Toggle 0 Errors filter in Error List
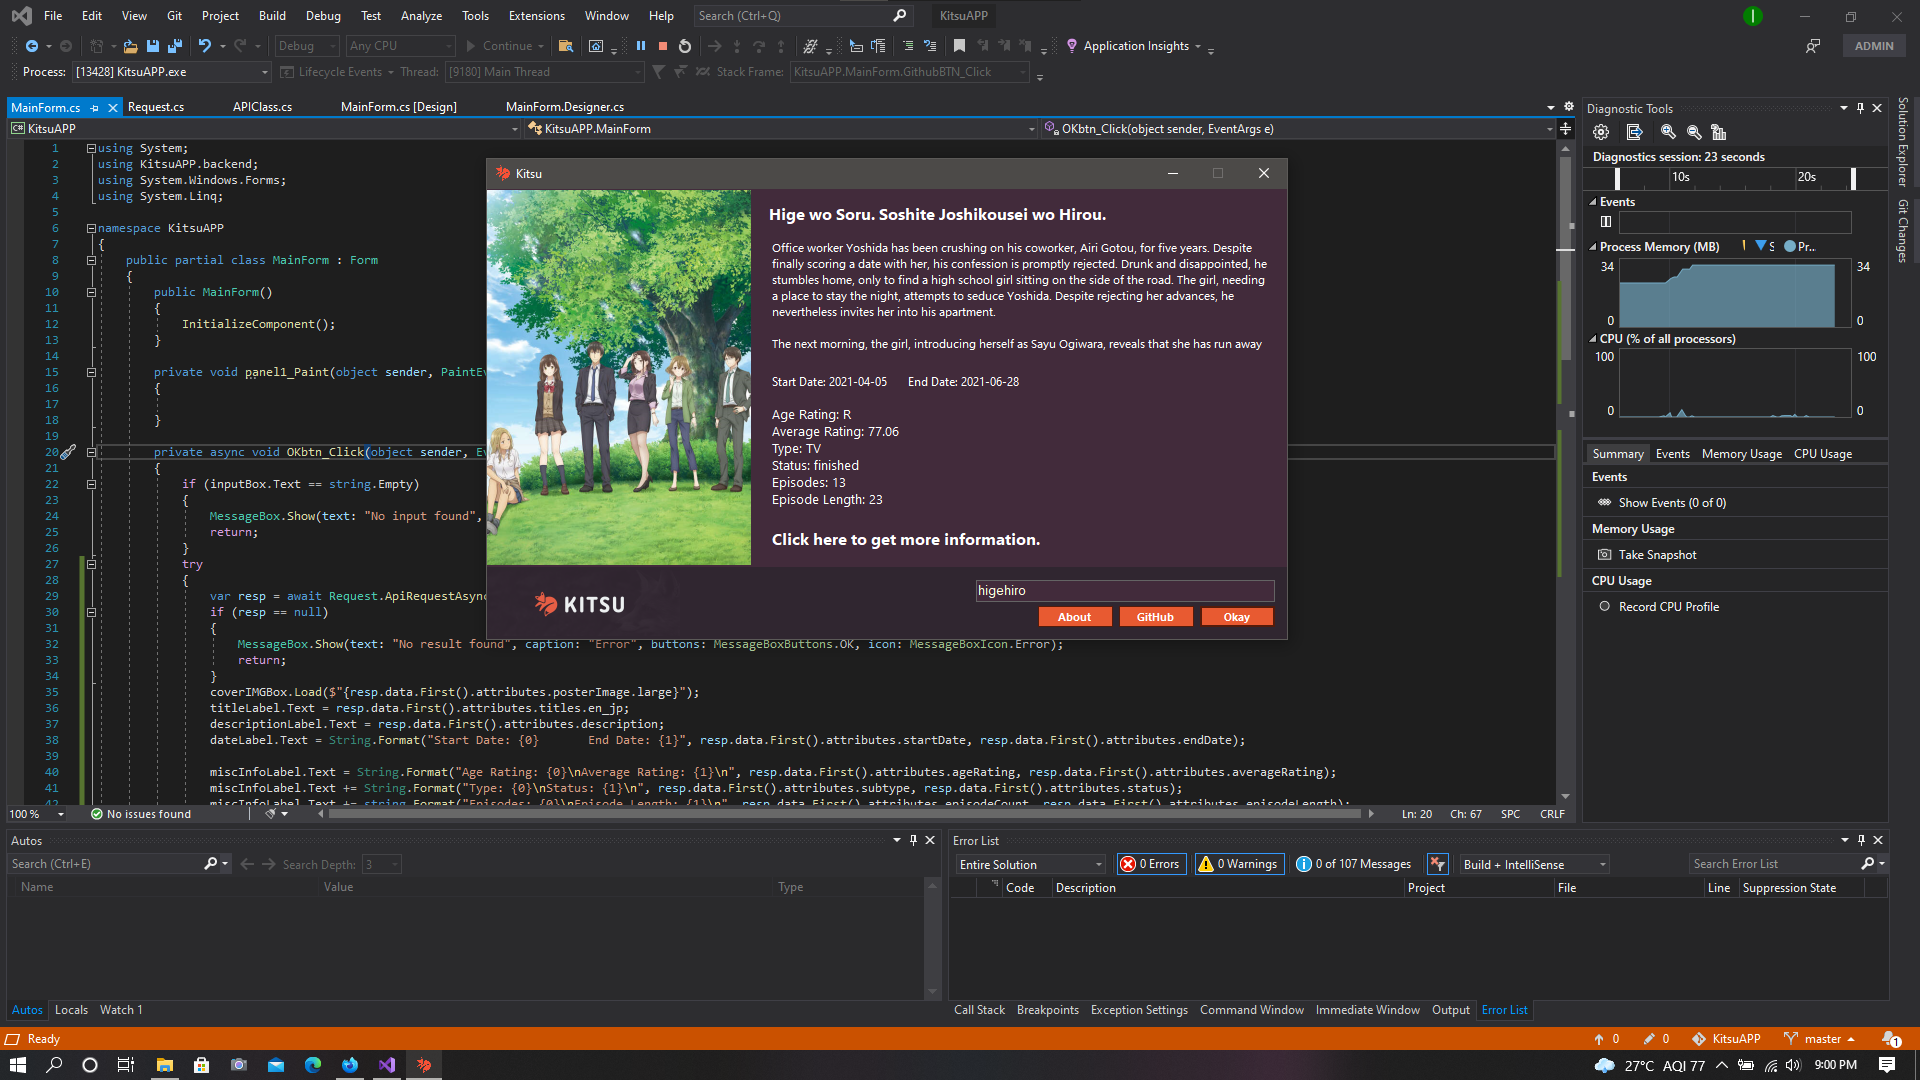1920x1080 pixels. coord(1151,864)
